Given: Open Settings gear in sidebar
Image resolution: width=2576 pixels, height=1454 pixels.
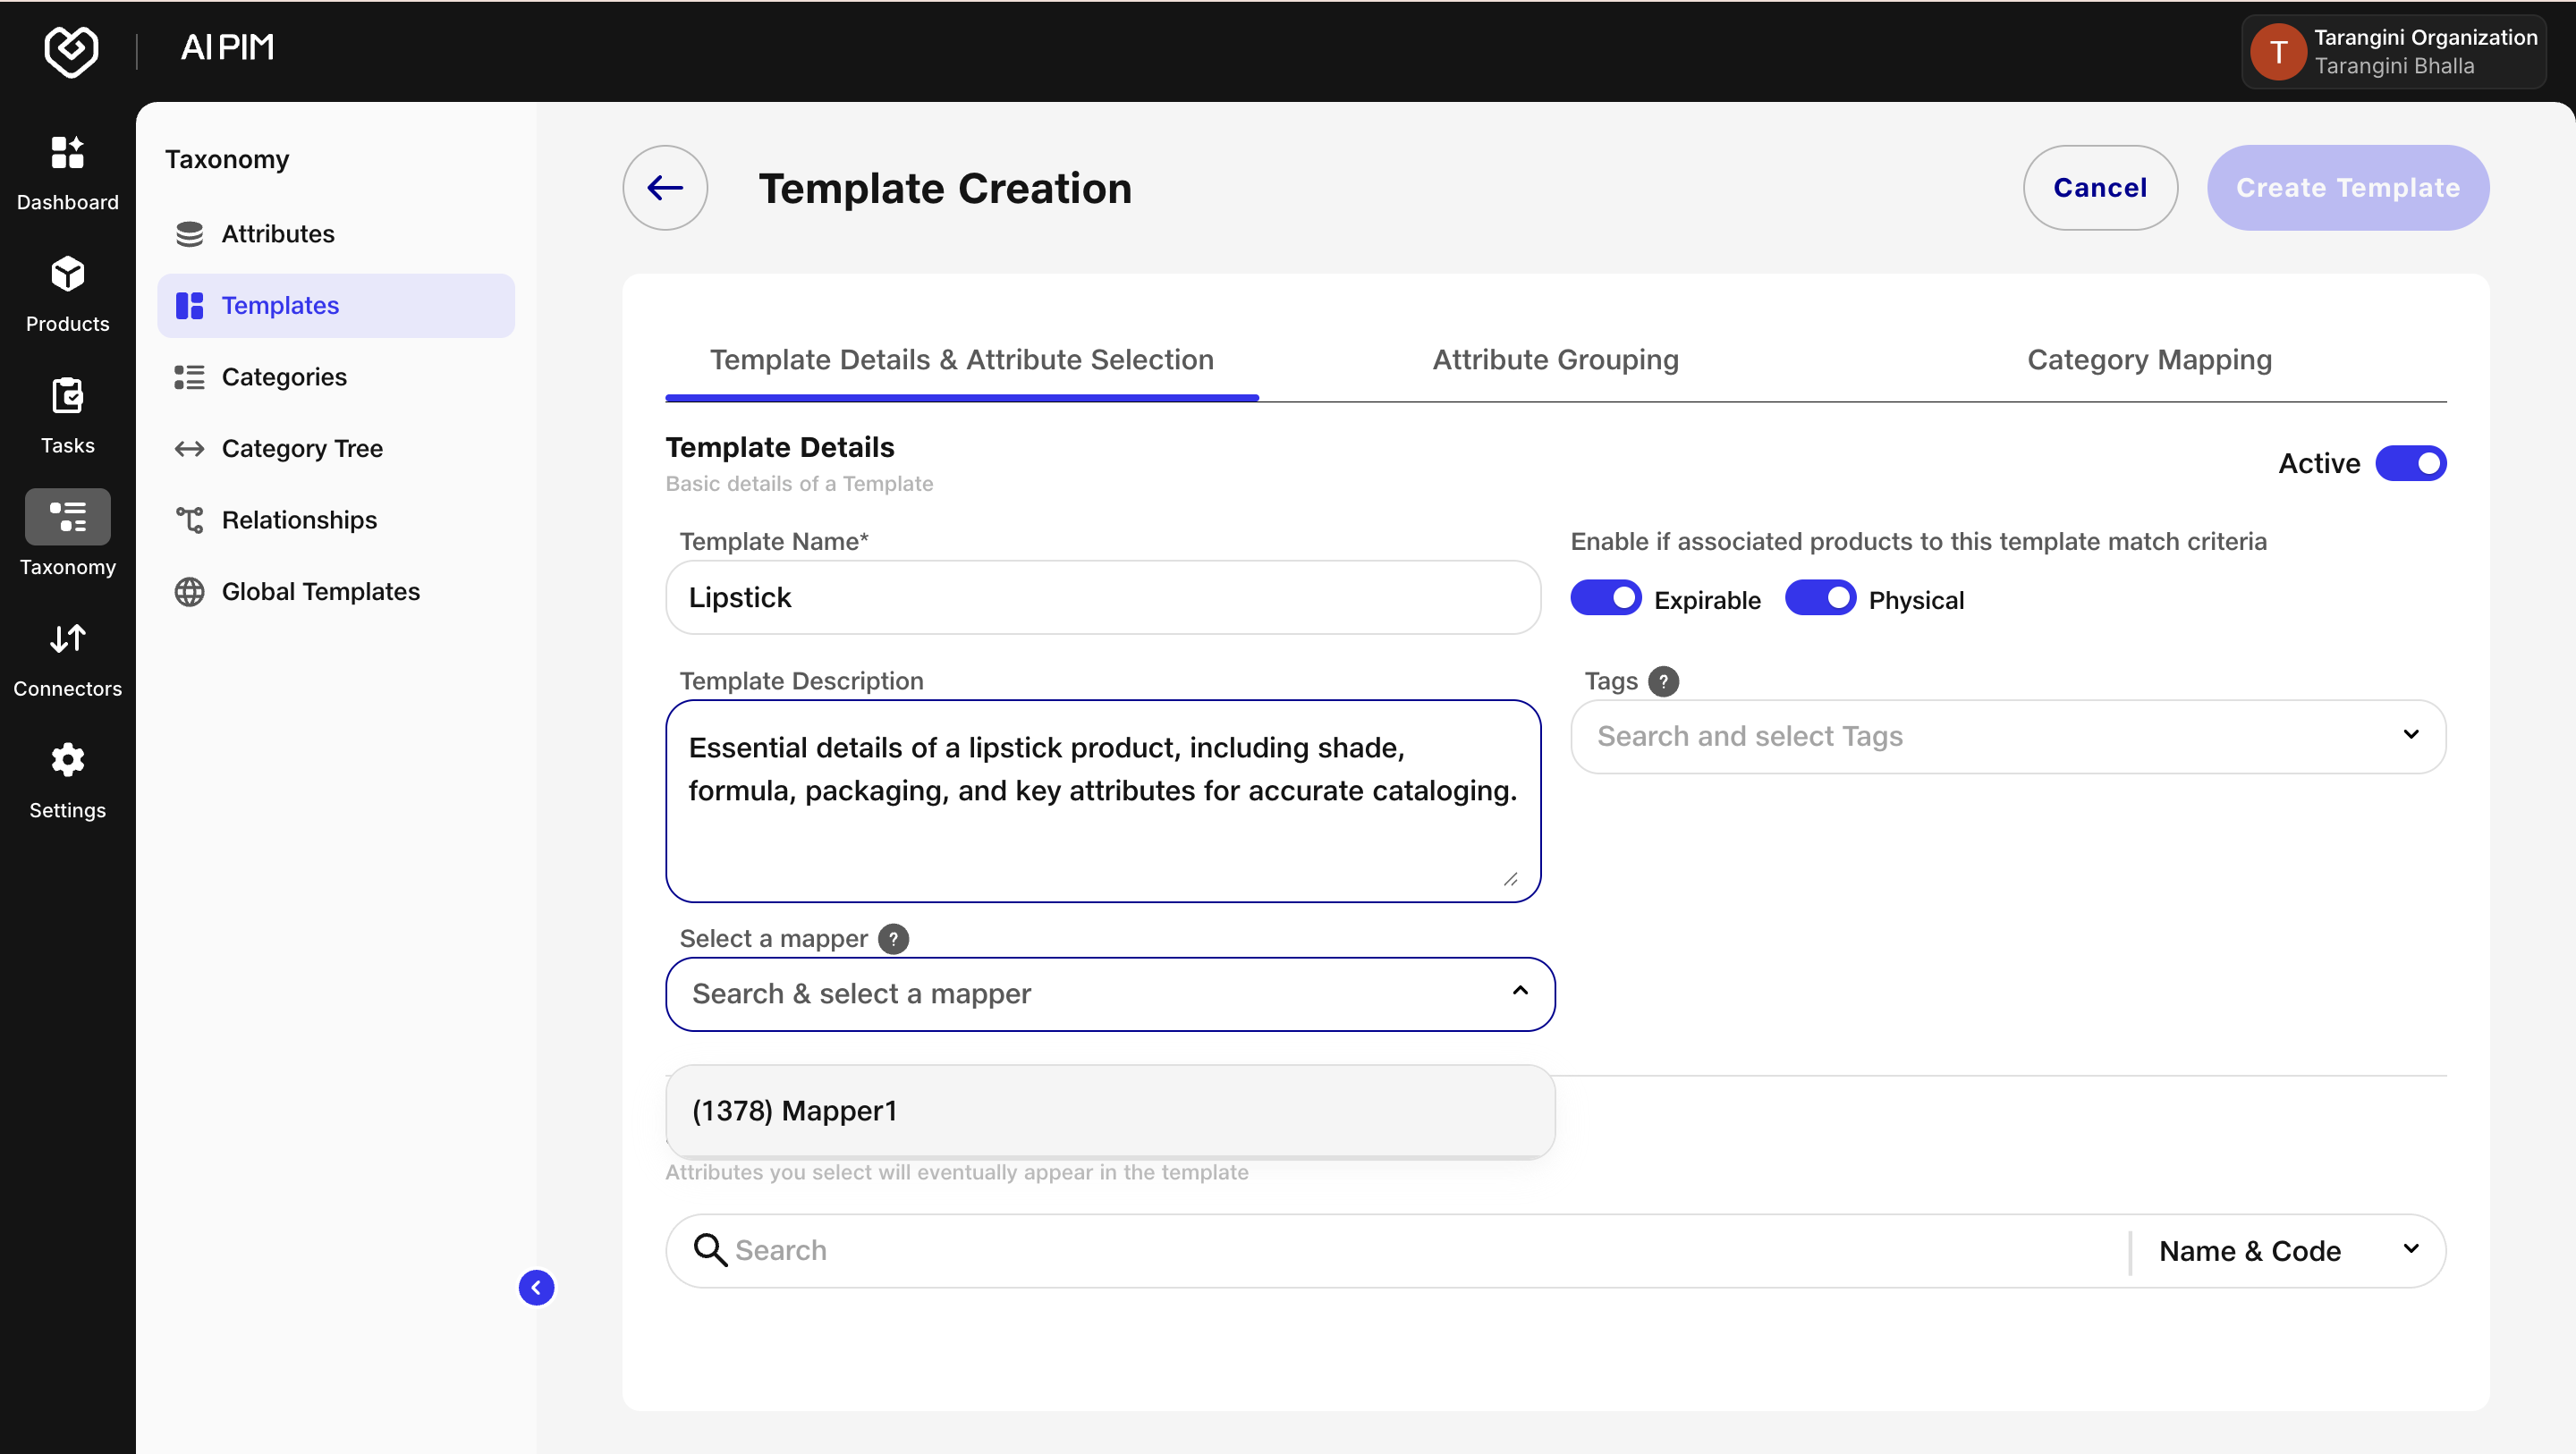Looking at the screenshot, I should (67, 782).
